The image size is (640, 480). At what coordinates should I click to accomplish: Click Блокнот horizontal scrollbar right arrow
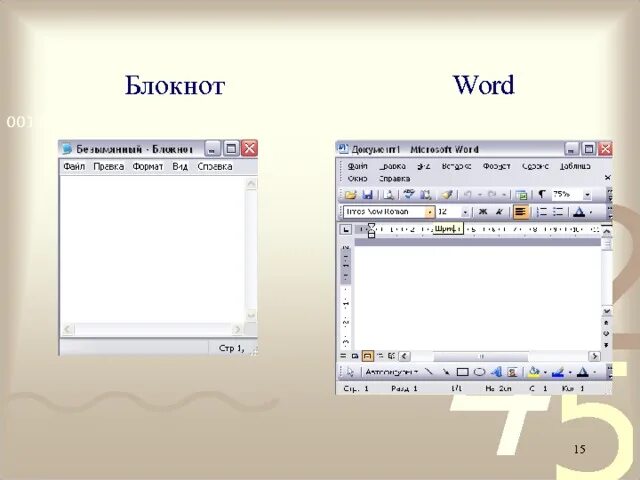pos(237,329)
